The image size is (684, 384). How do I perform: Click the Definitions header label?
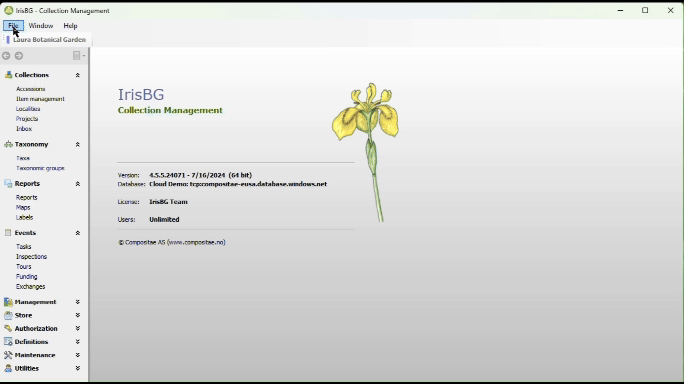pos(31,342)
